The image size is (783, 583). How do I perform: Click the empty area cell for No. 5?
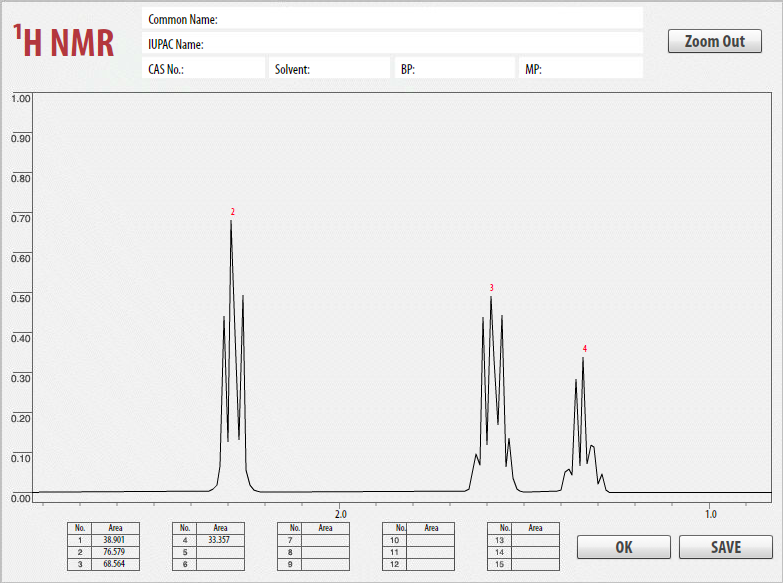[x=220, y=552]
